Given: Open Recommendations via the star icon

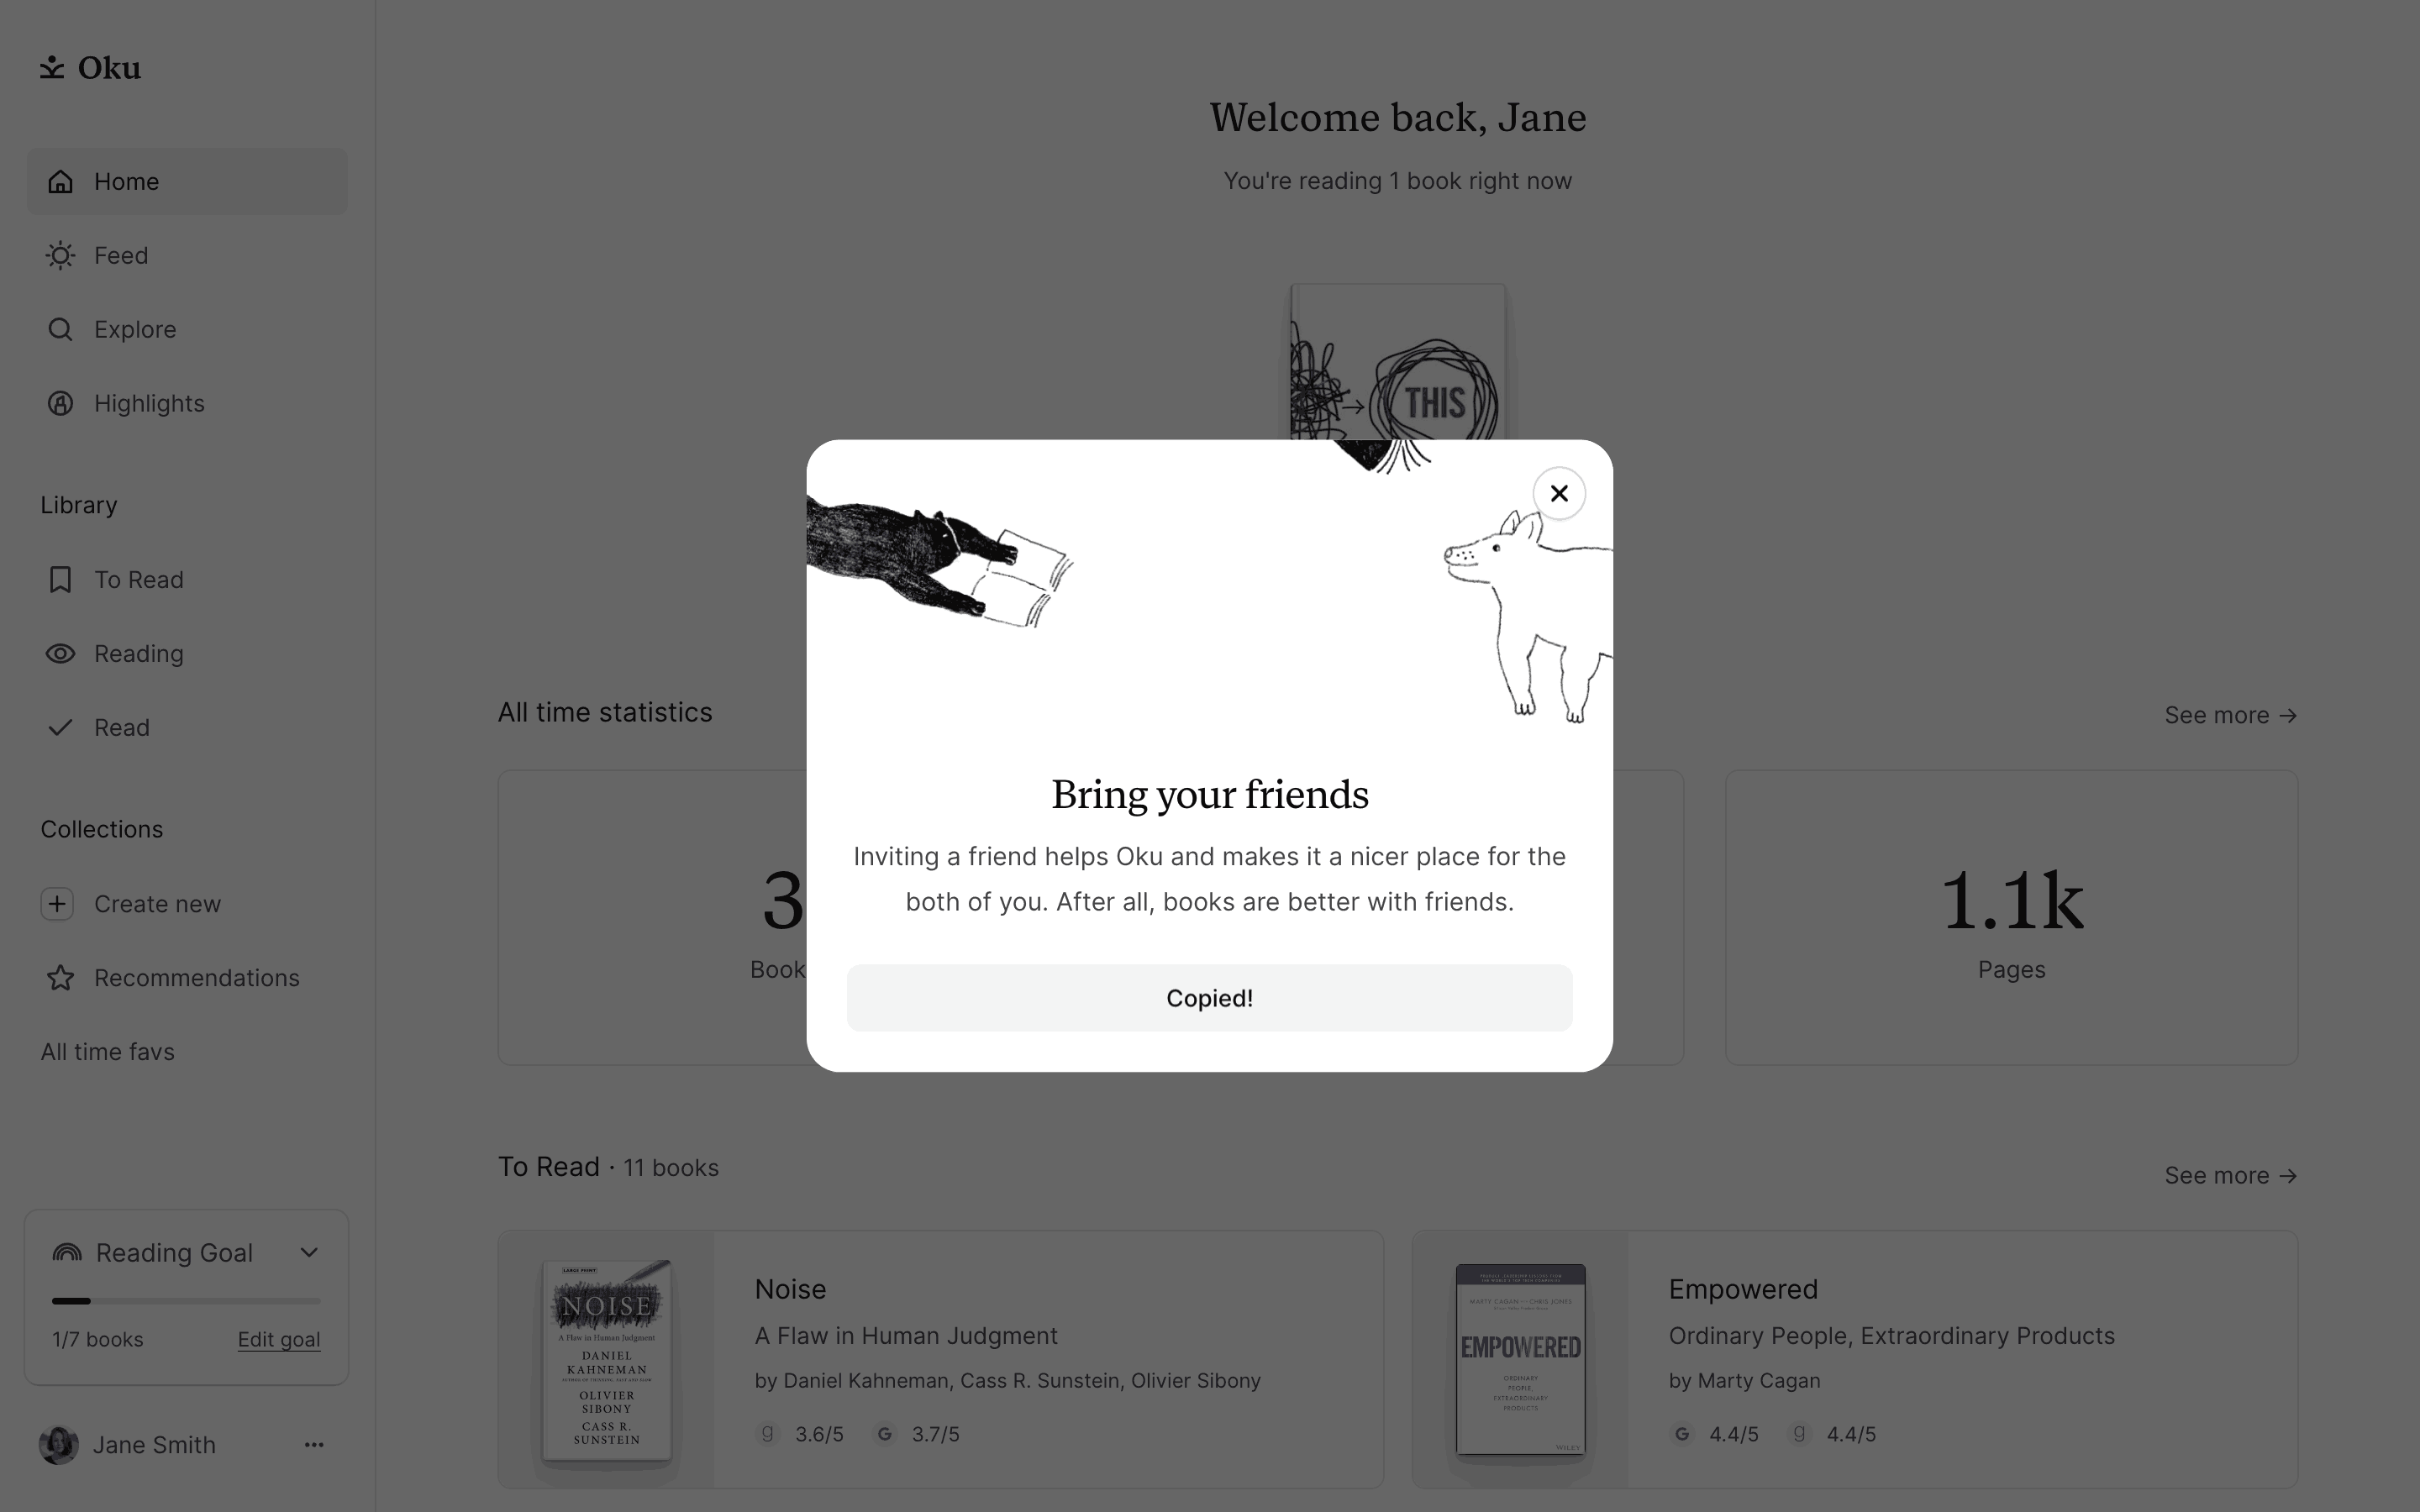Looking at the screenshot, I should tap(61, 977).
